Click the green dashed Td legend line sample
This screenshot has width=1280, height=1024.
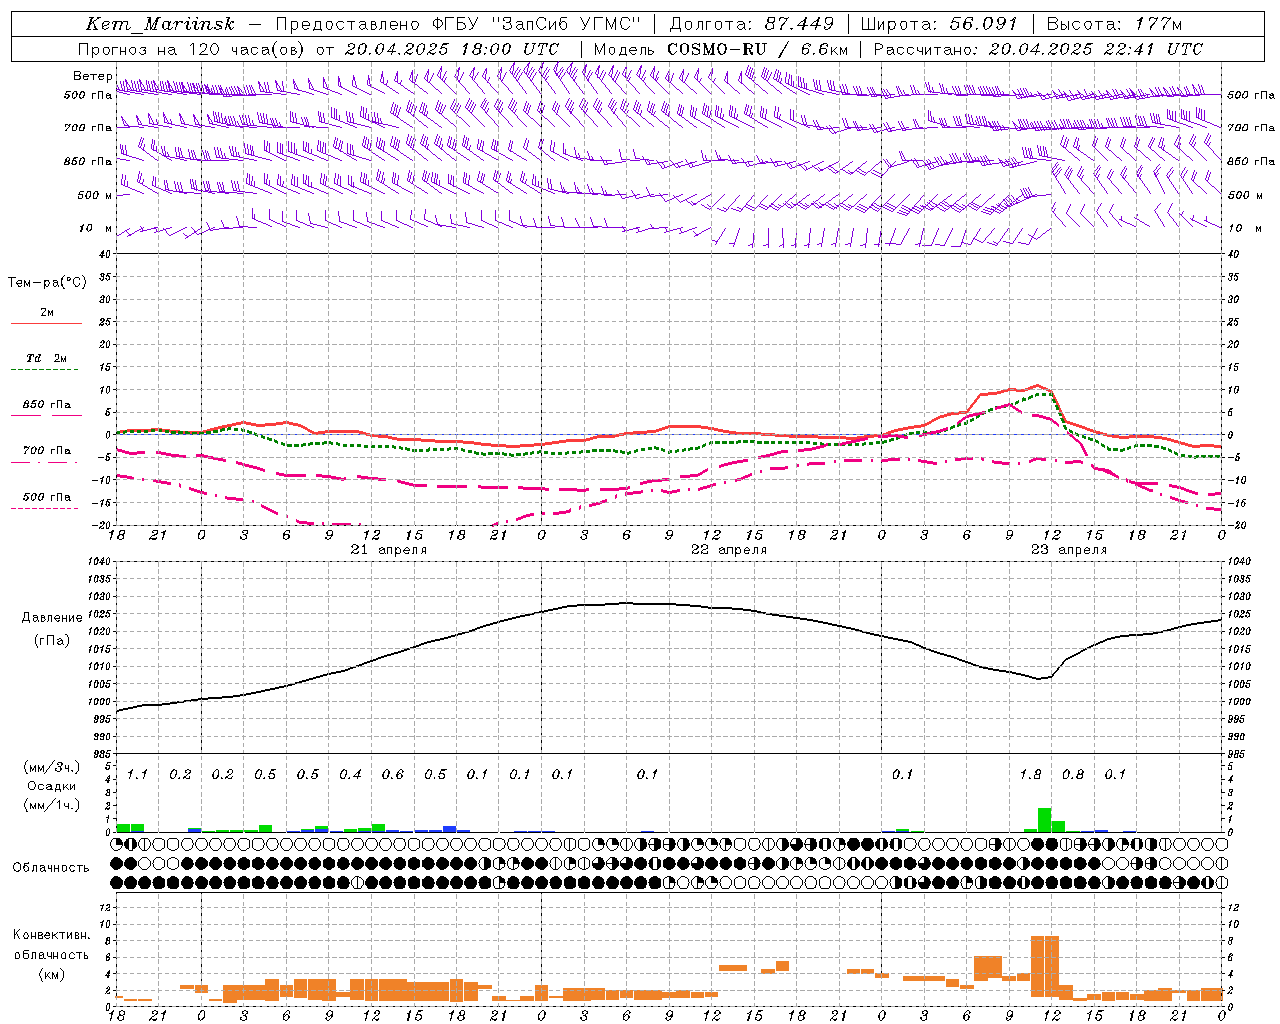[46, 370]
